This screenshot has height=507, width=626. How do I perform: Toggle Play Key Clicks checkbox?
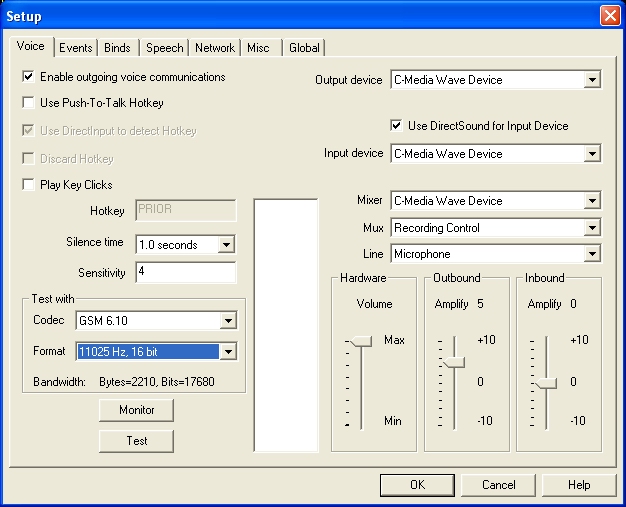(x=29, y=185)
